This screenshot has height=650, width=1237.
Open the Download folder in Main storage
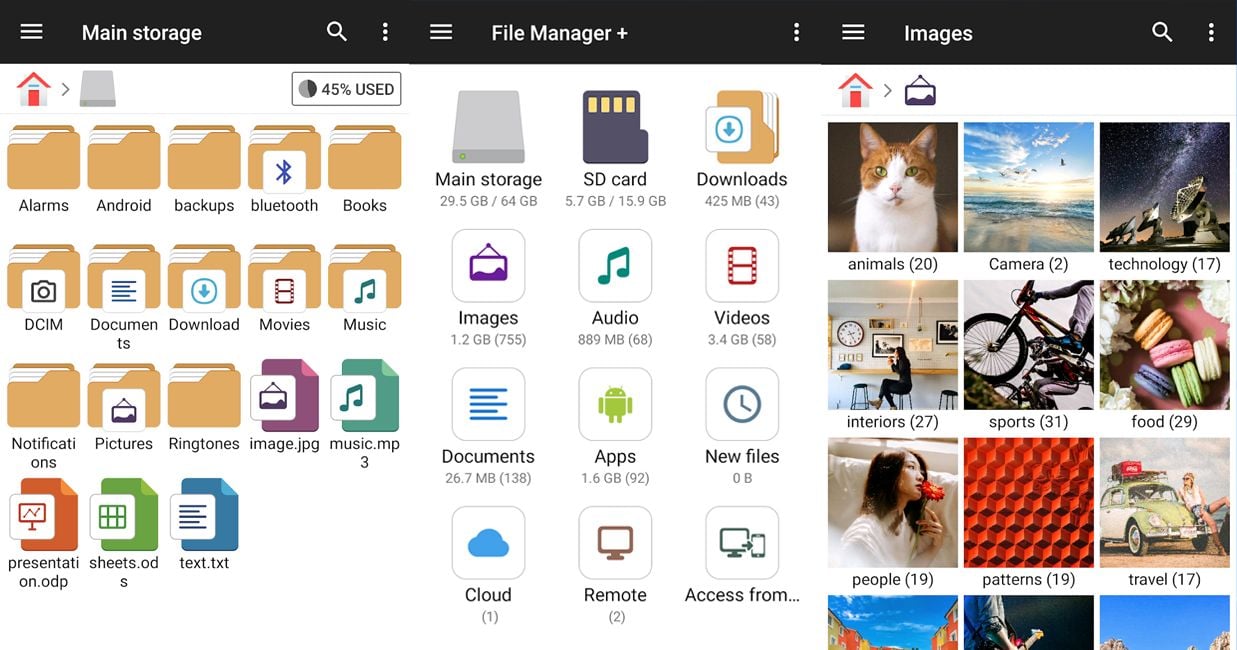click(x=204, y=288)
